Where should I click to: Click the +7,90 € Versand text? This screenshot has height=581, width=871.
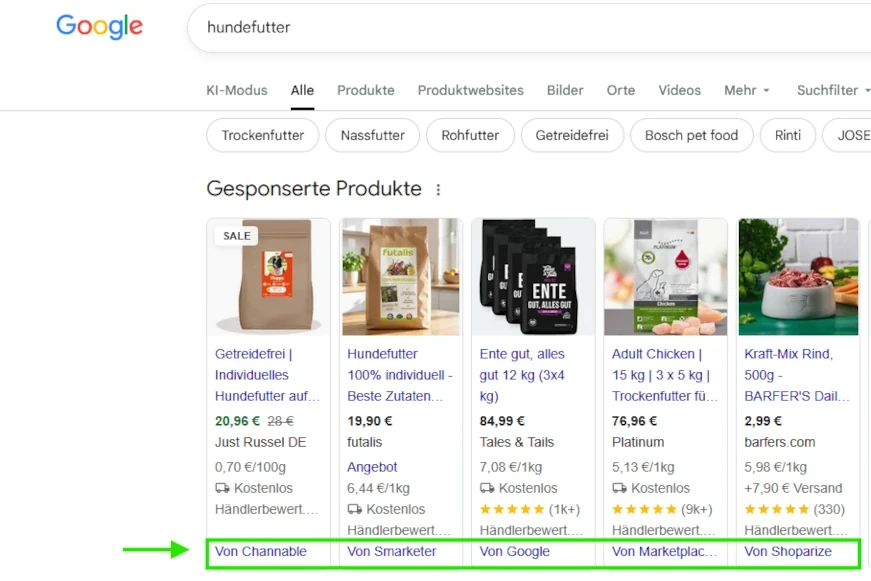click(x=793, y=488)
